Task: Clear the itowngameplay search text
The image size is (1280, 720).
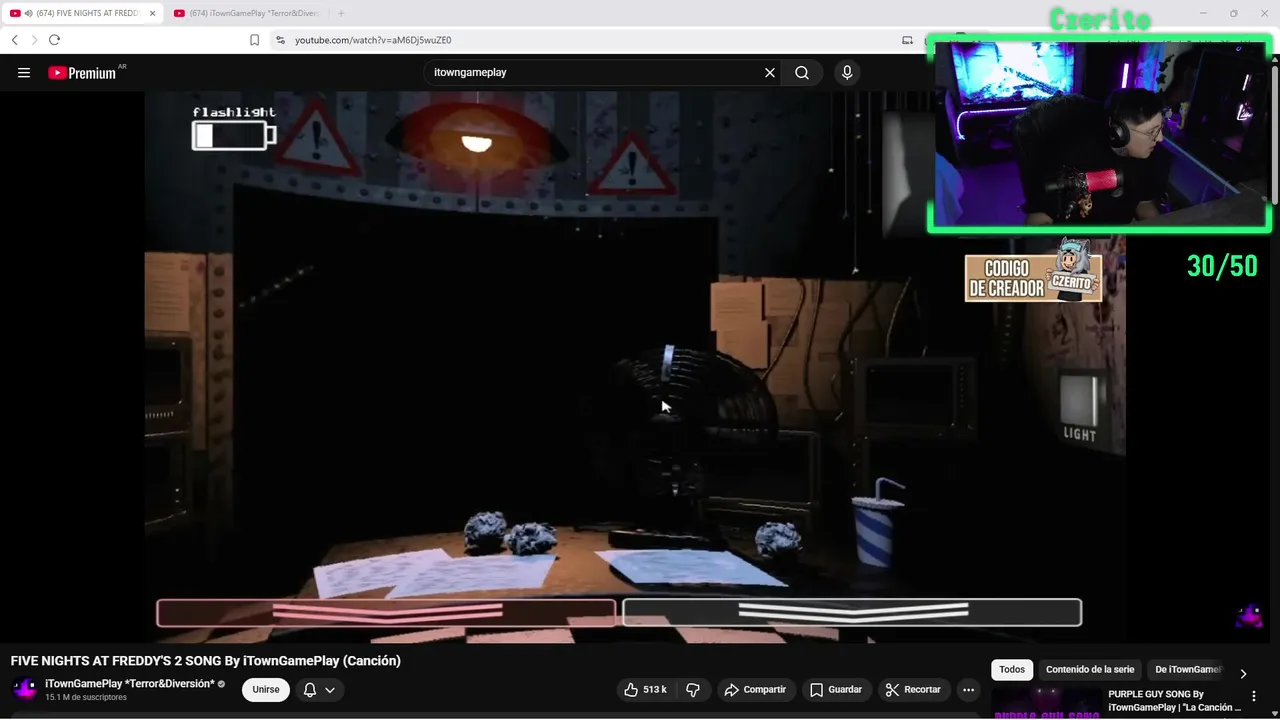Action: 770,73
